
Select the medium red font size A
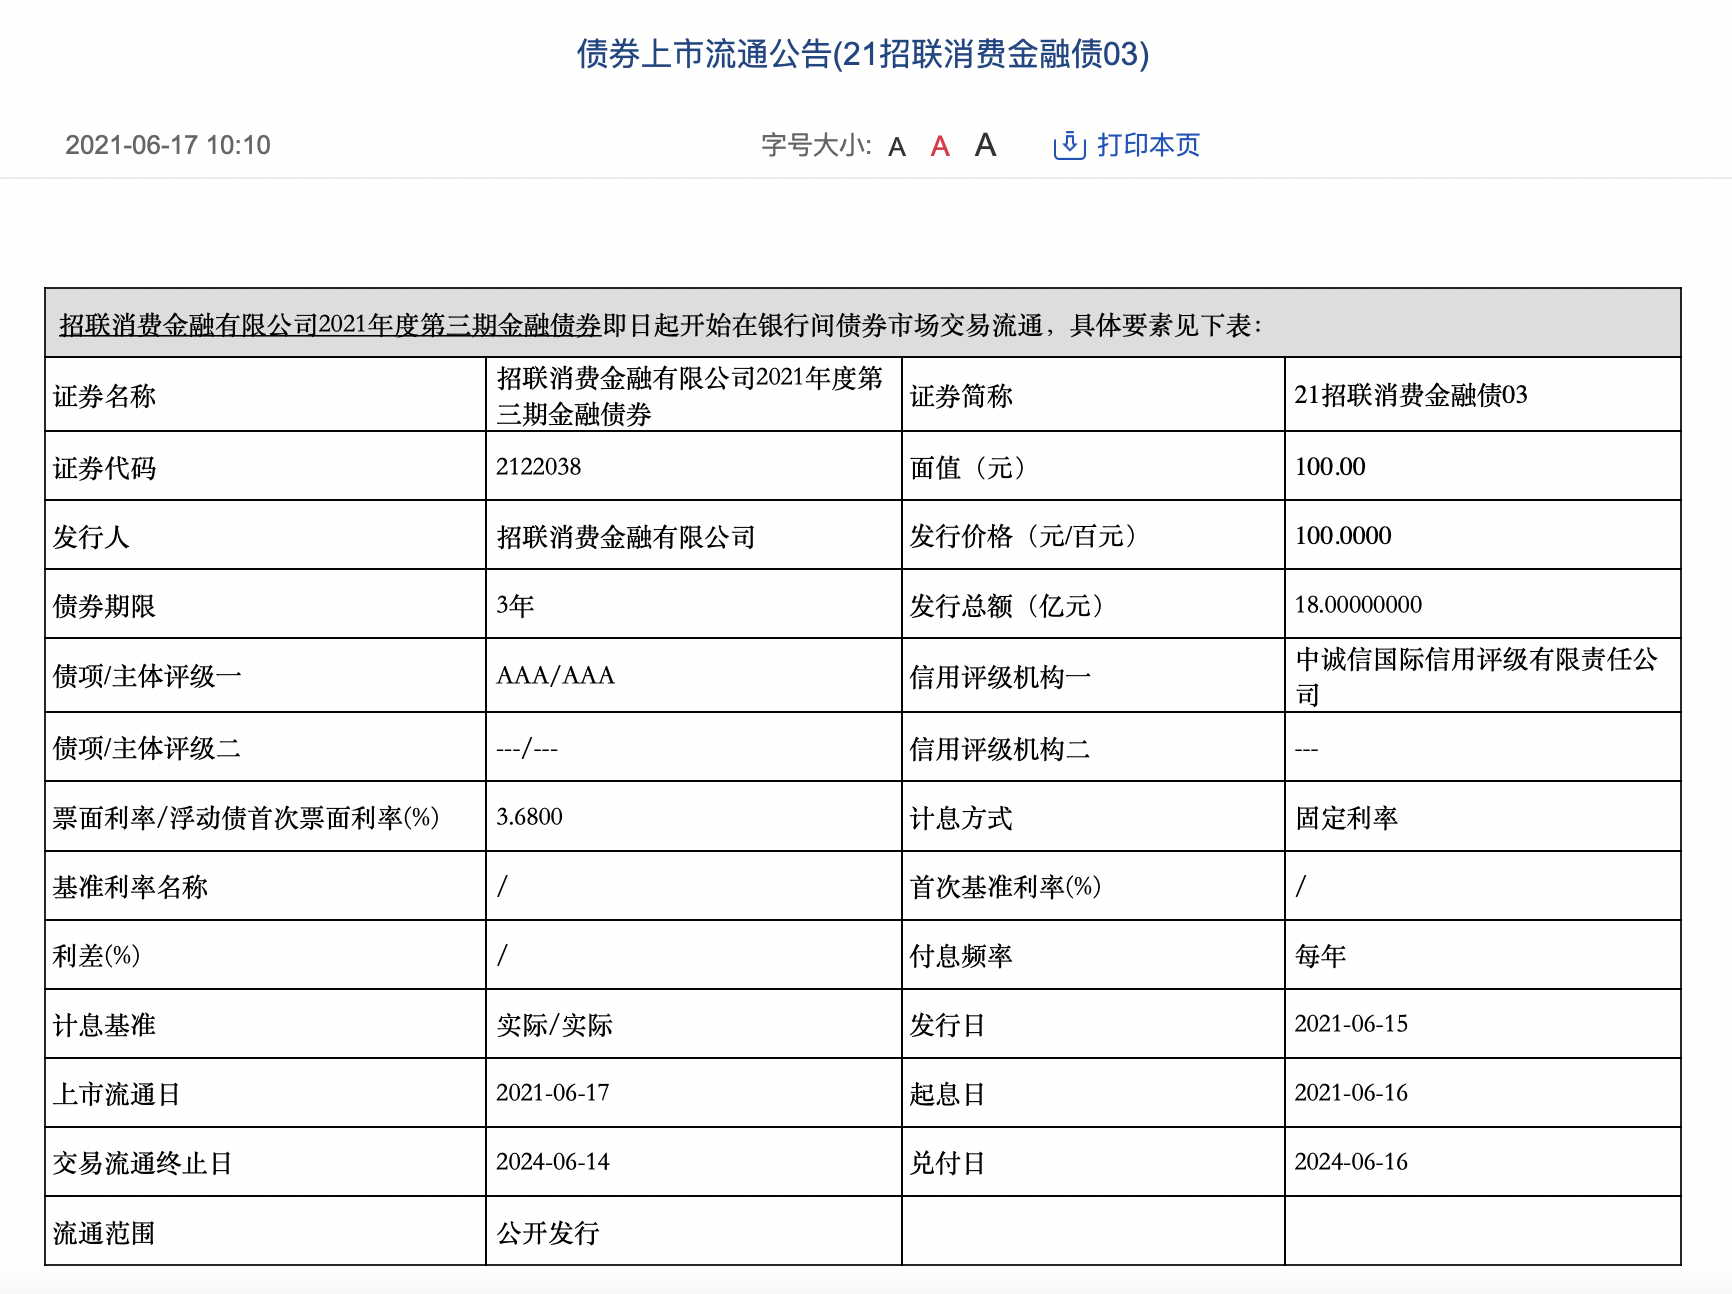point(939,146)
